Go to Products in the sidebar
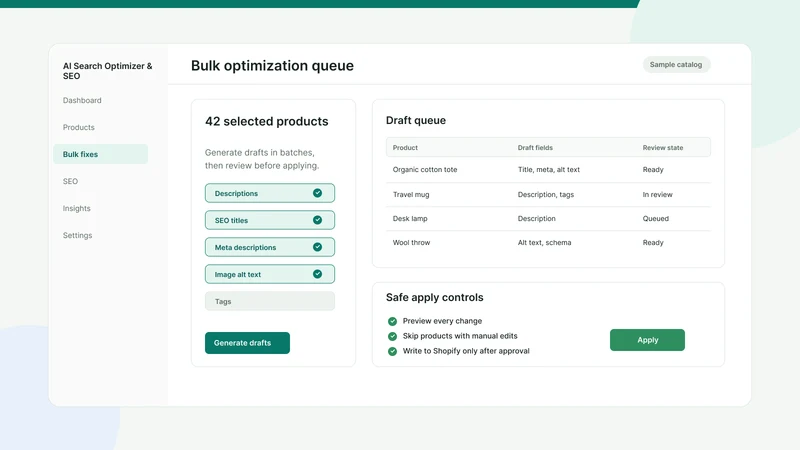Screen dimensions: 800x450 pos(79,128)
